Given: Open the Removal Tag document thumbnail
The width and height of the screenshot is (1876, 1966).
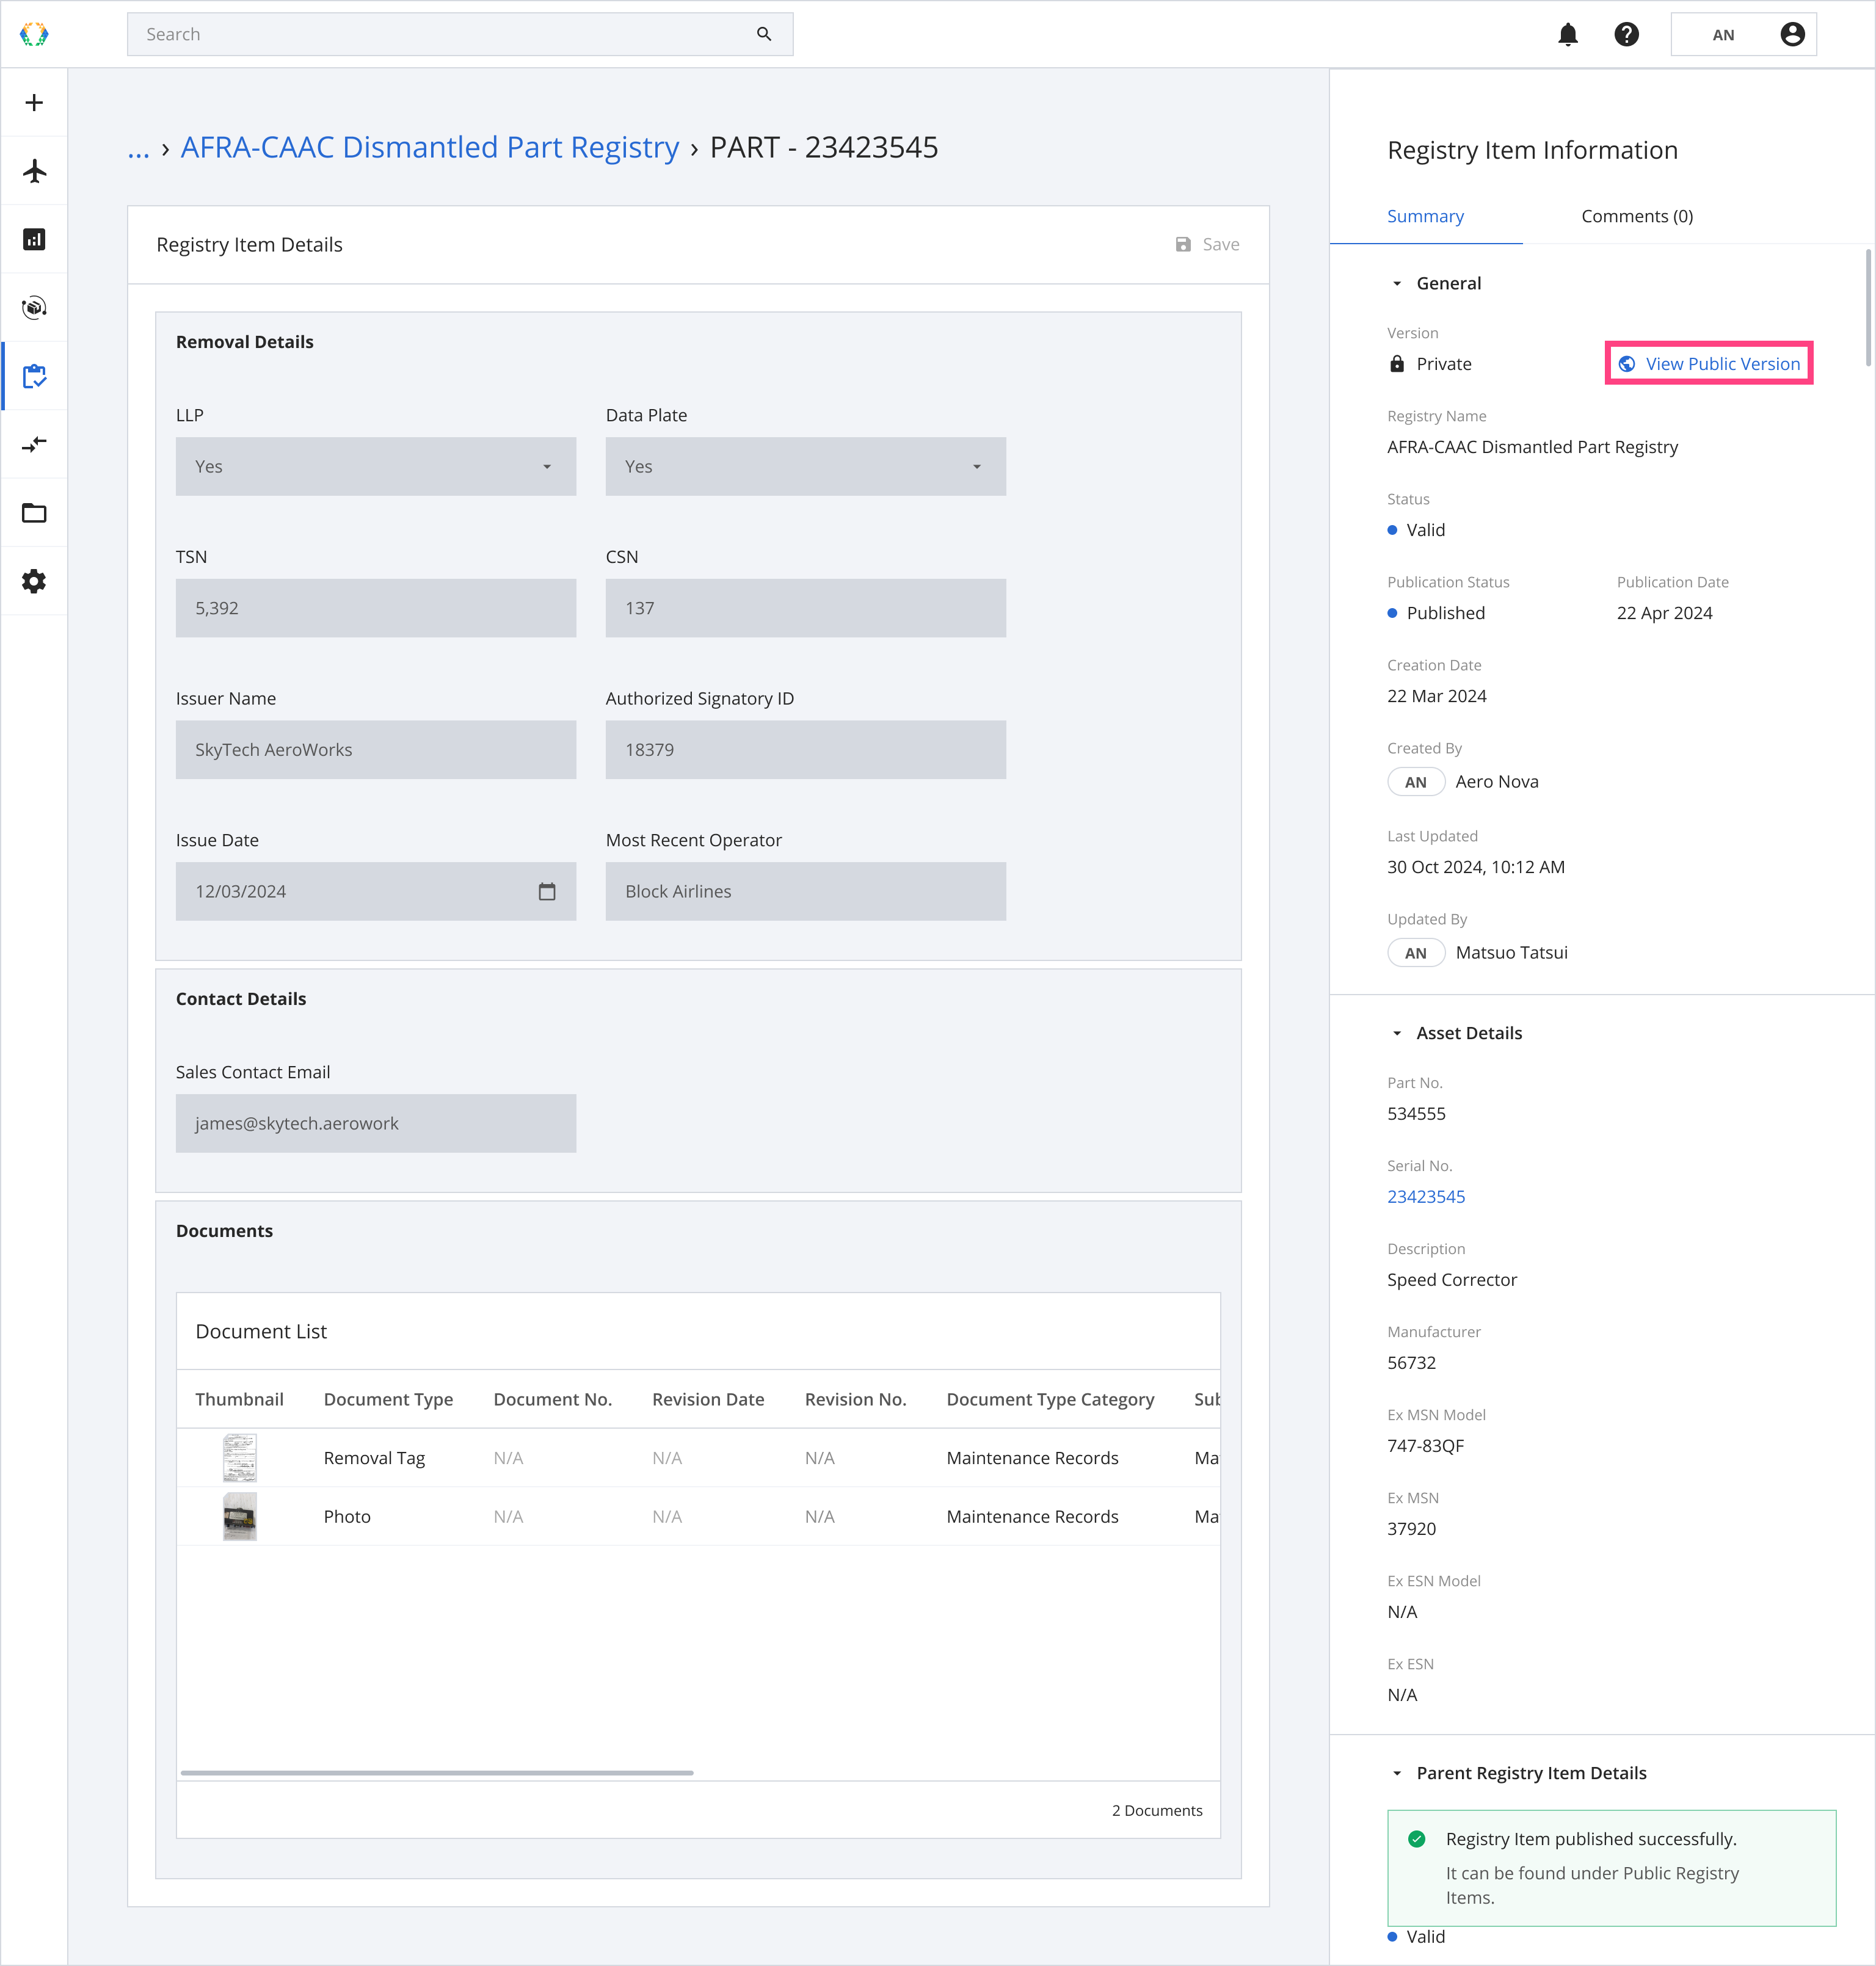Looking at the screenshot, I should tap(239, 1458).
